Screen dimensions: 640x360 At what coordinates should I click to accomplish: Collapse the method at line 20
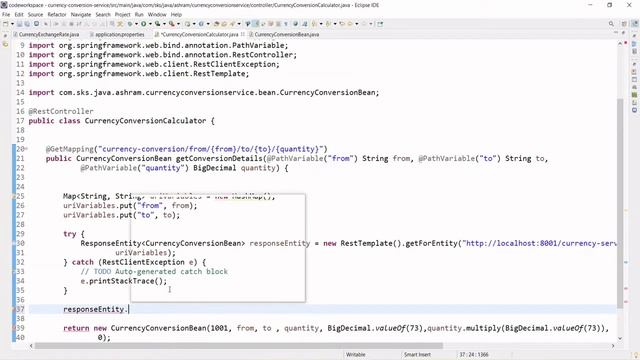tap(27, 149)
